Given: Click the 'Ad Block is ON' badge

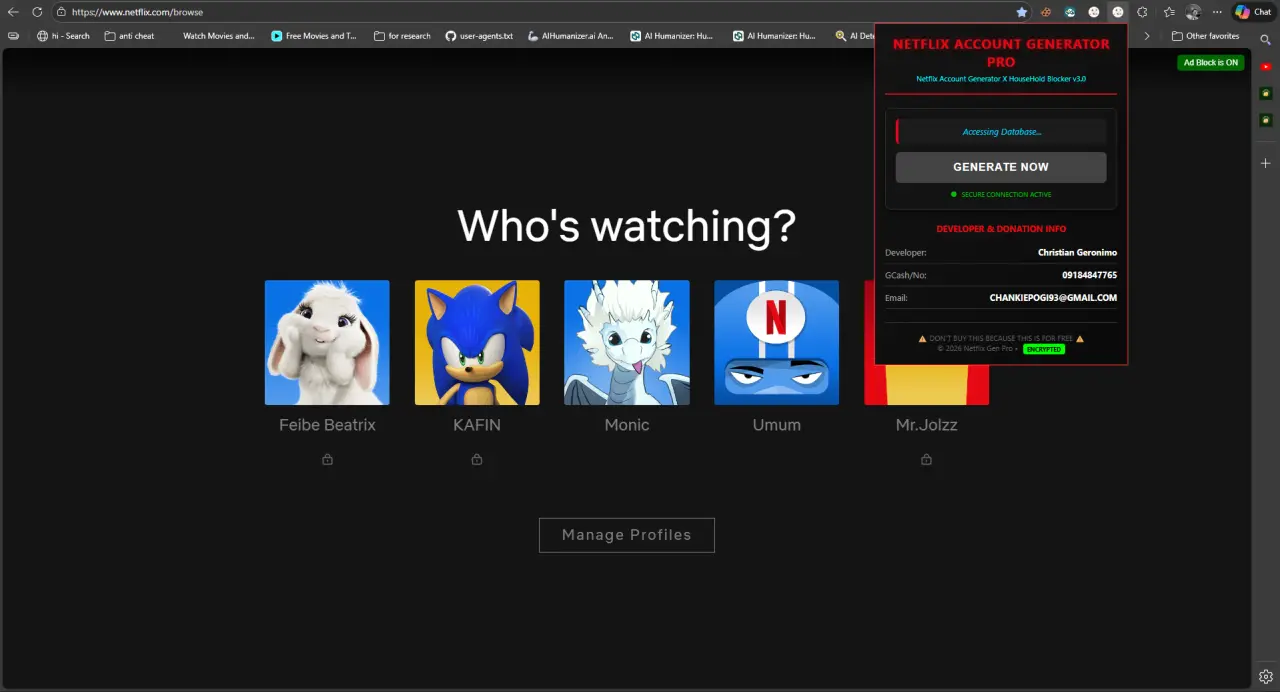Looking at the screenshot, I should click(1211, 62).
